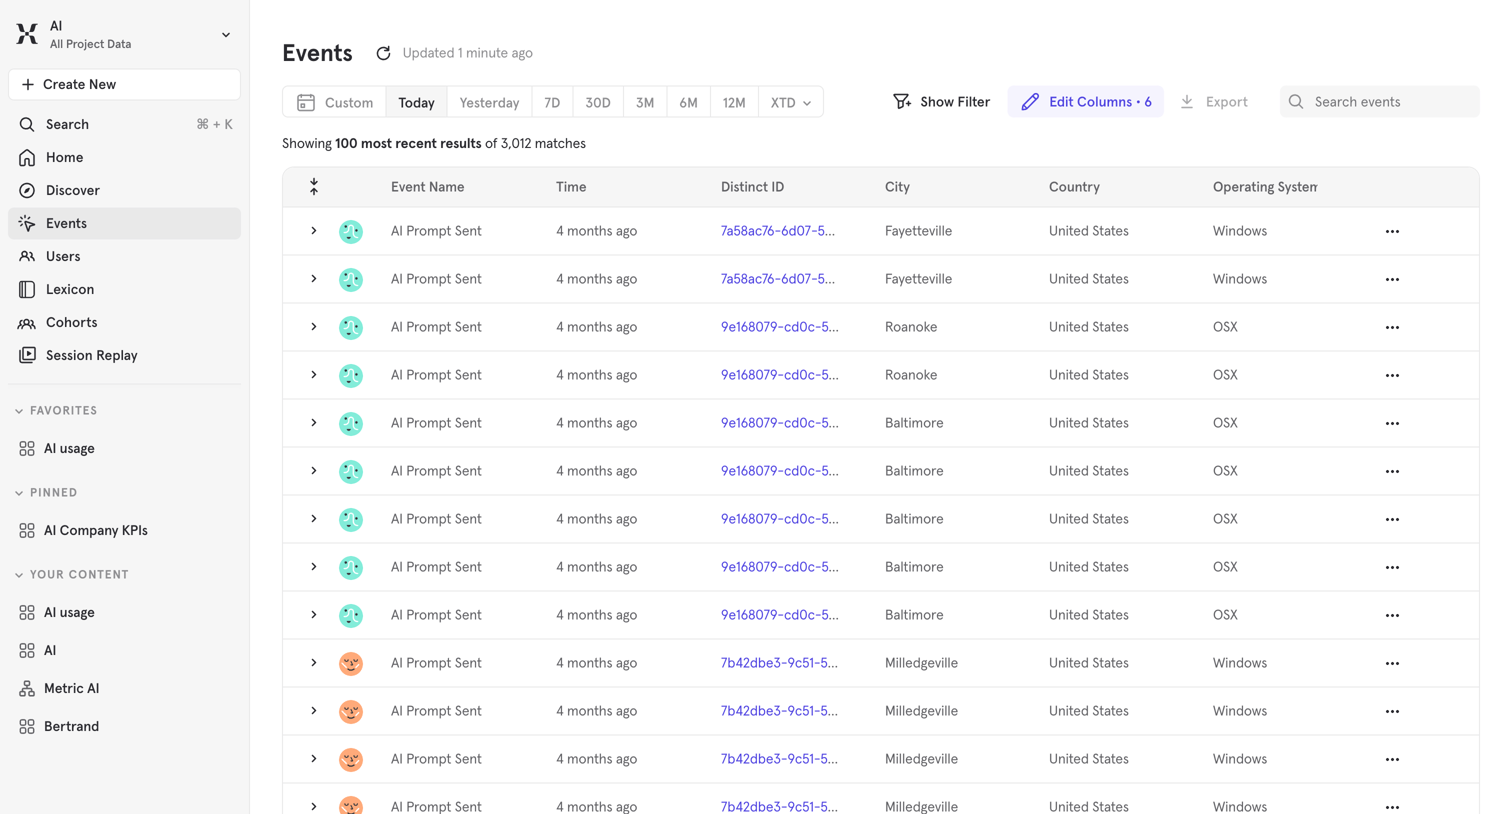
Task: Click the first Milledgeville row's orange avatar
Action: (x=351, y=664)
